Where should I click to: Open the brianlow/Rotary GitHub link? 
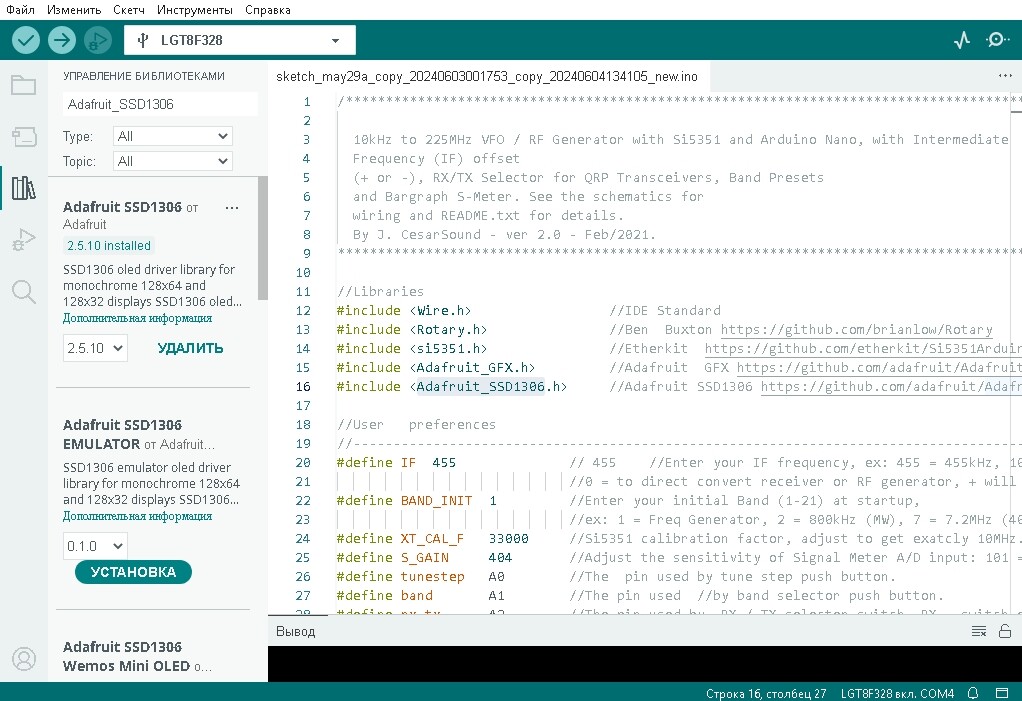(856, 330)
